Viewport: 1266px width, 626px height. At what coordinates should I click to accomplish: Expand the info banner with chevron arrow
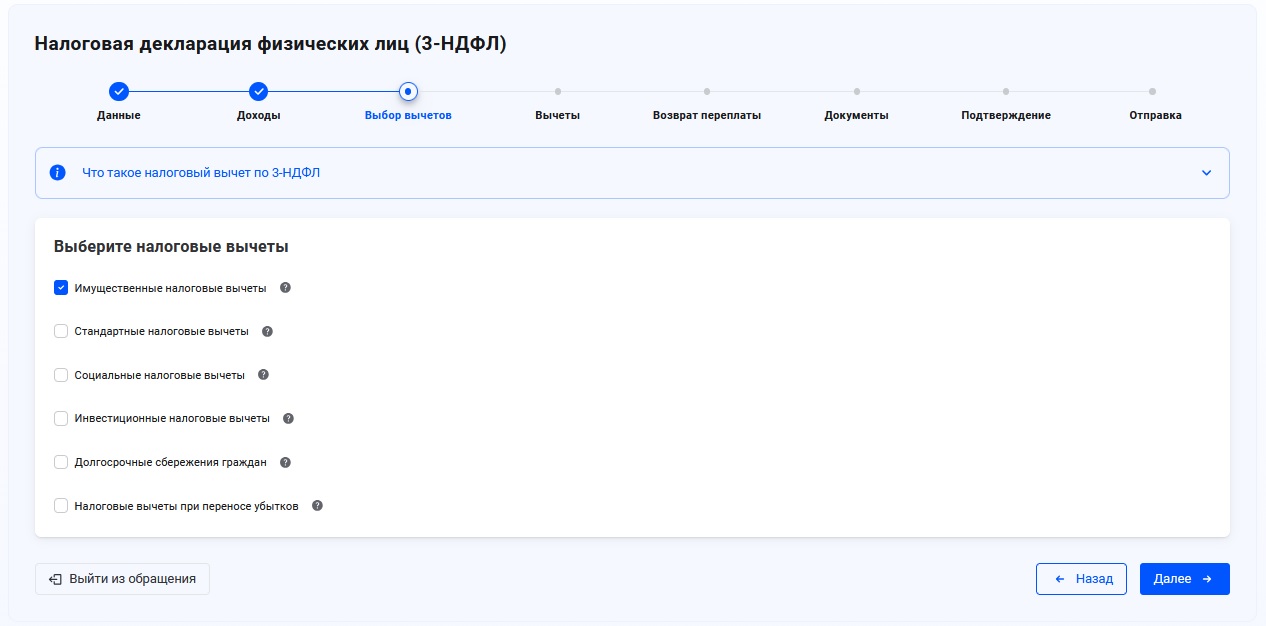pos(1206,173)
